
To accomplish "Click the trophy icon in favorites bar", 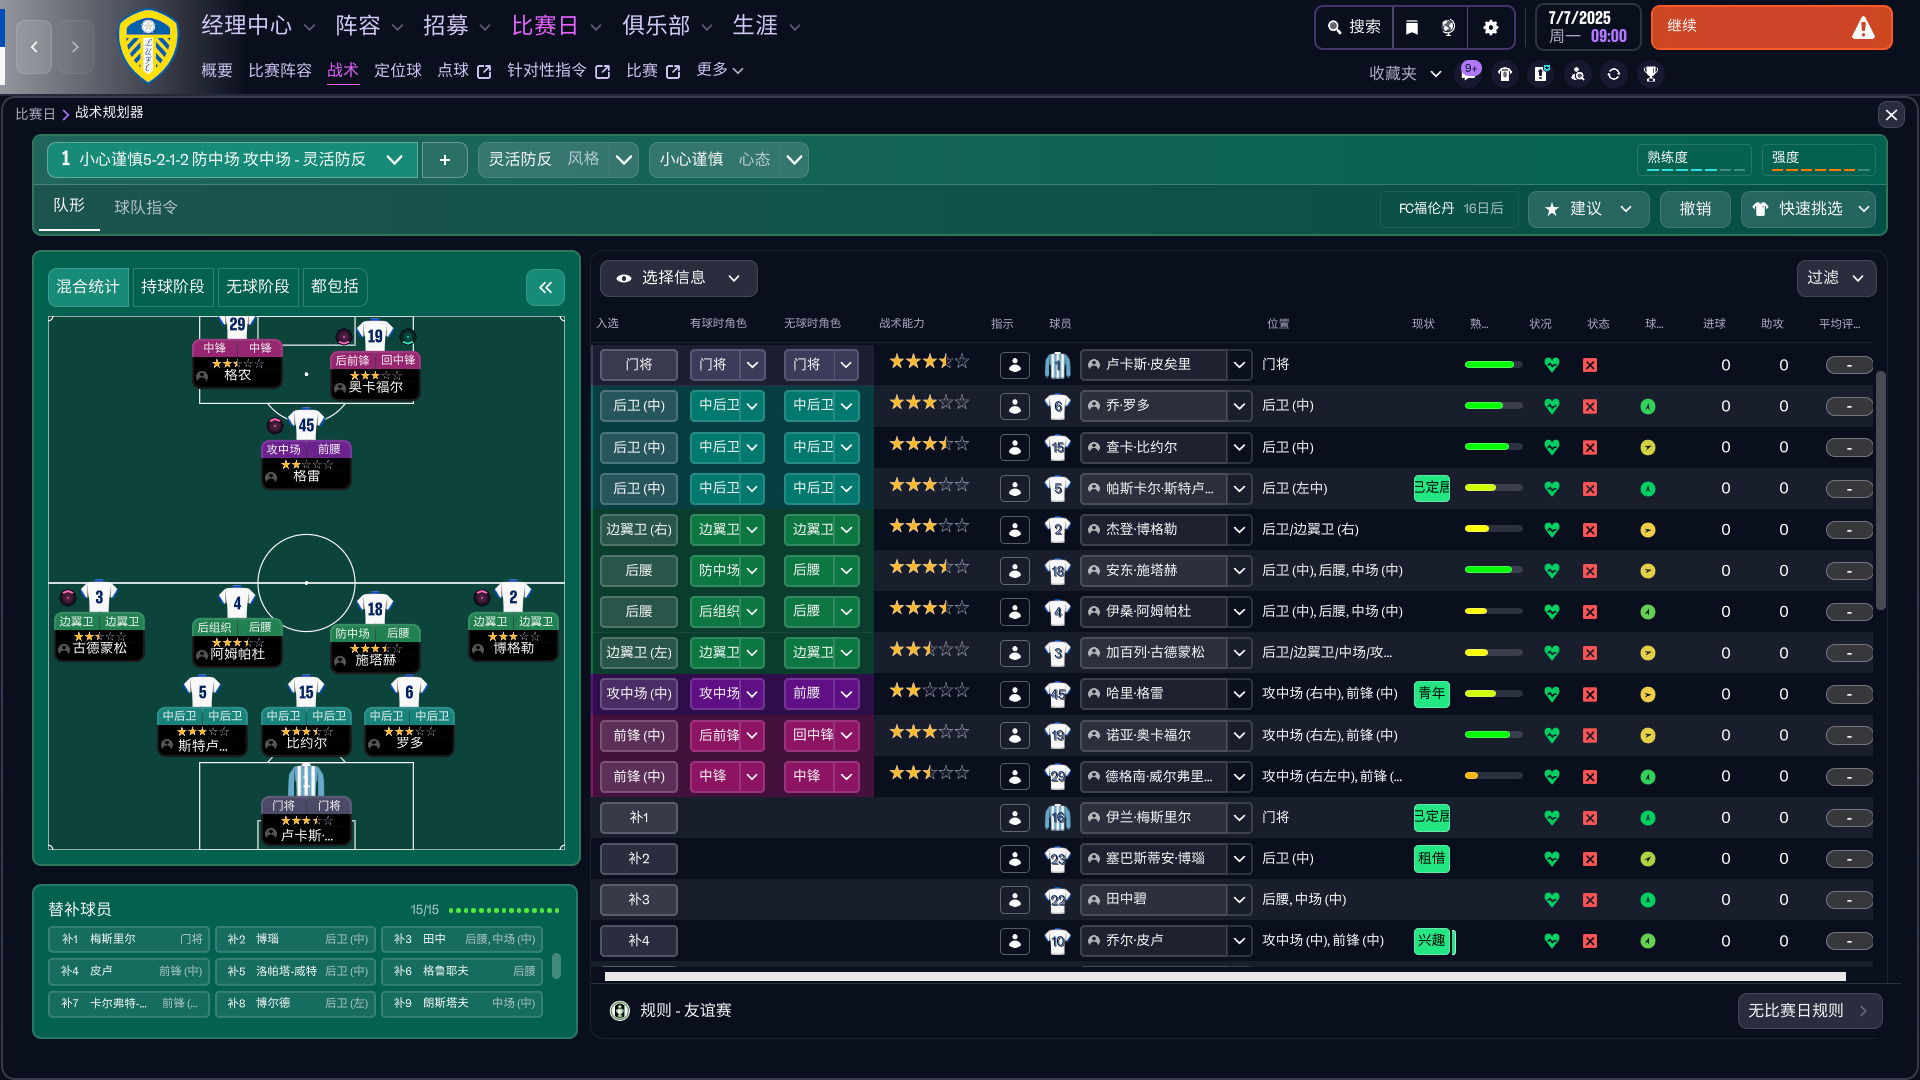I will [1650, 74].
